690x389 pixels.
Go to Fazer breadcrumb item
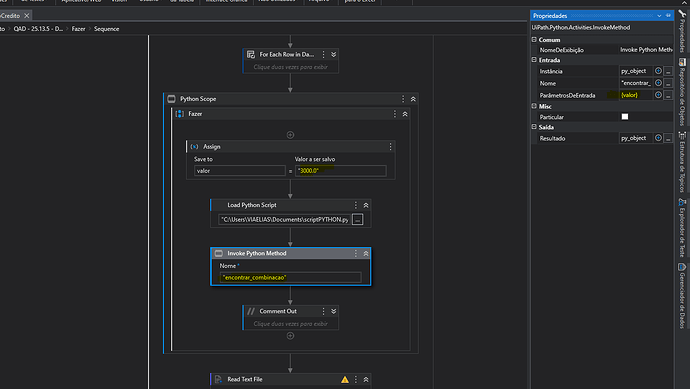[78, 29]
